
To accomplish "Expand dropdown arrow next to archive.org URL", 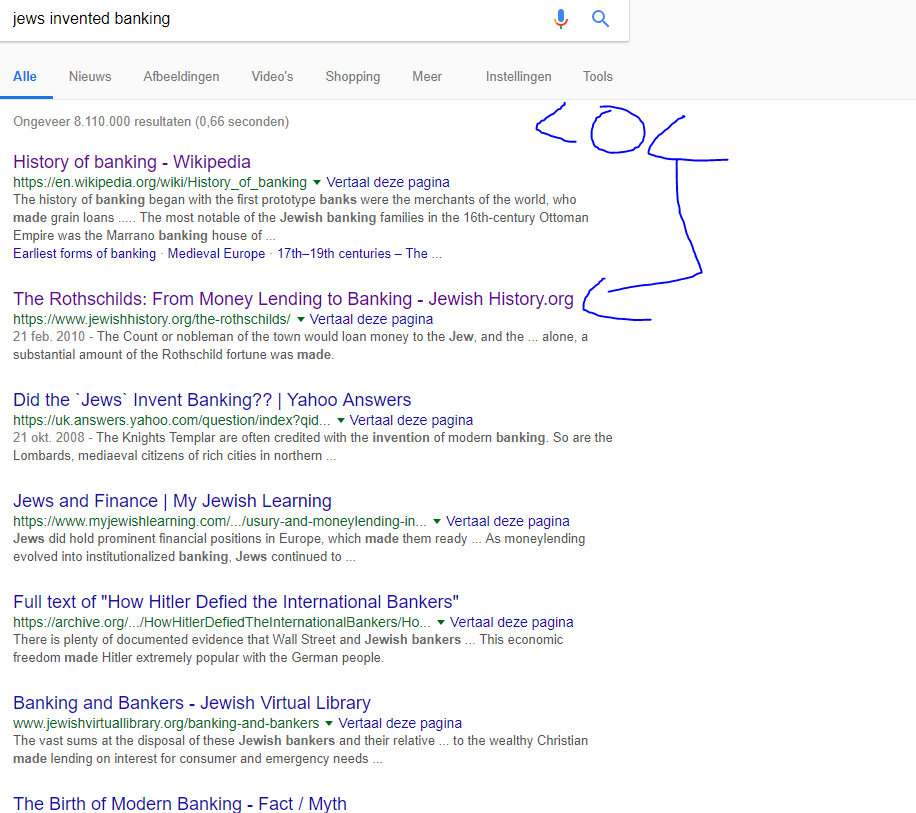I will [x=441, y=623].
